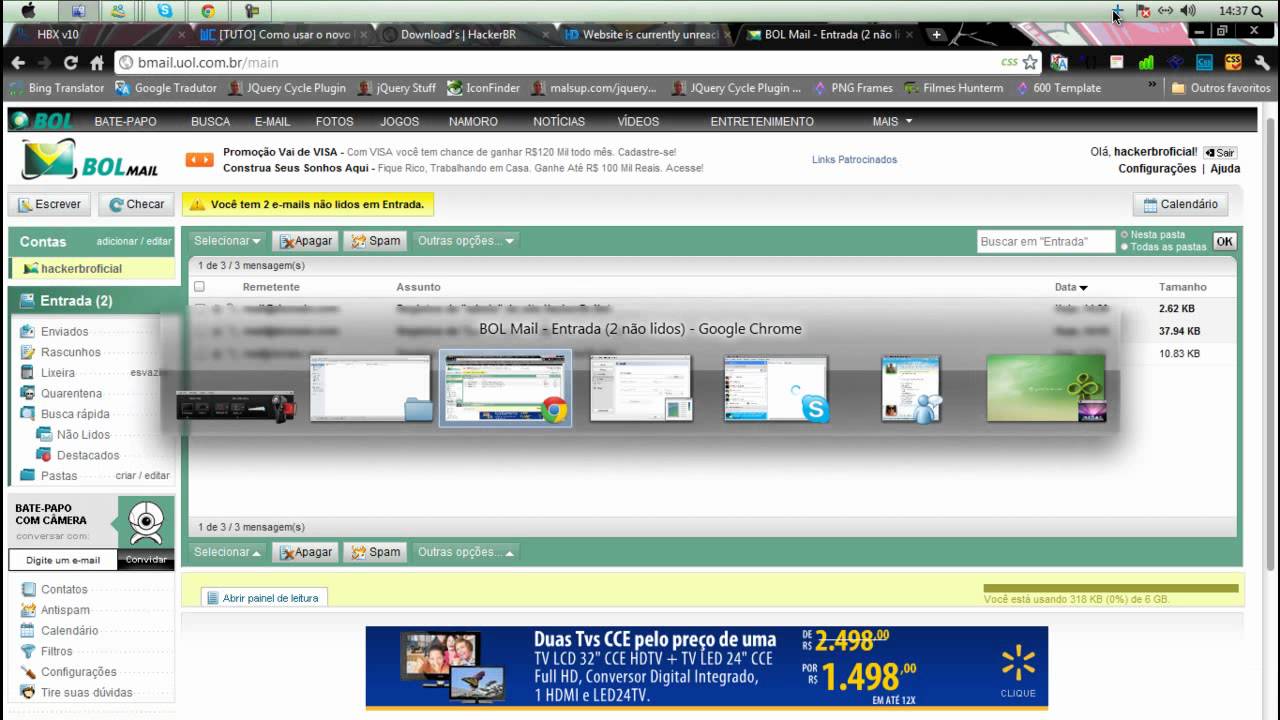Click top Apagar delete button
Image resolution: width=1280 pixels, height=720 pixels.
tap(304, 241)
